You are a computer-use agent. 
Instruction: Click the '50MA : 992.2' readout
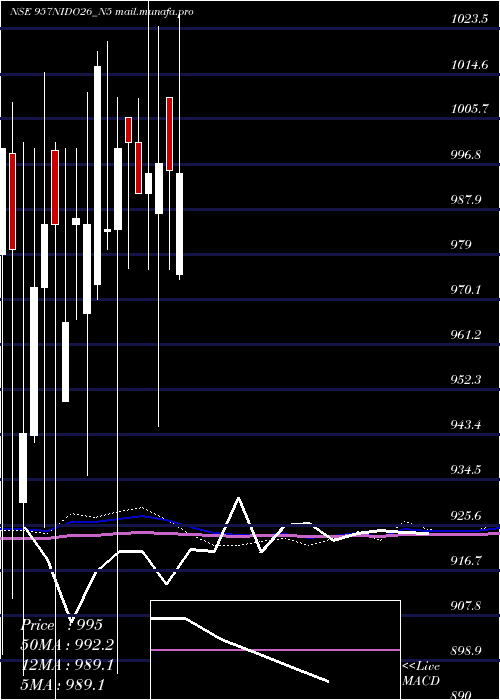(67, 645)
